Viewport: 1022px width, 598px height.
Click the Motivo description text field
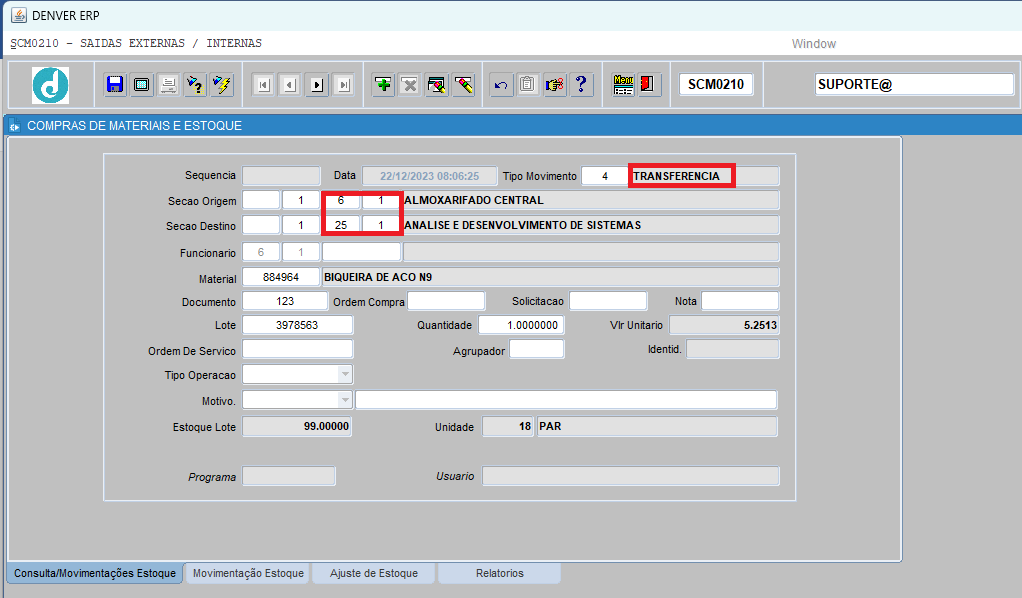(566, 400)
